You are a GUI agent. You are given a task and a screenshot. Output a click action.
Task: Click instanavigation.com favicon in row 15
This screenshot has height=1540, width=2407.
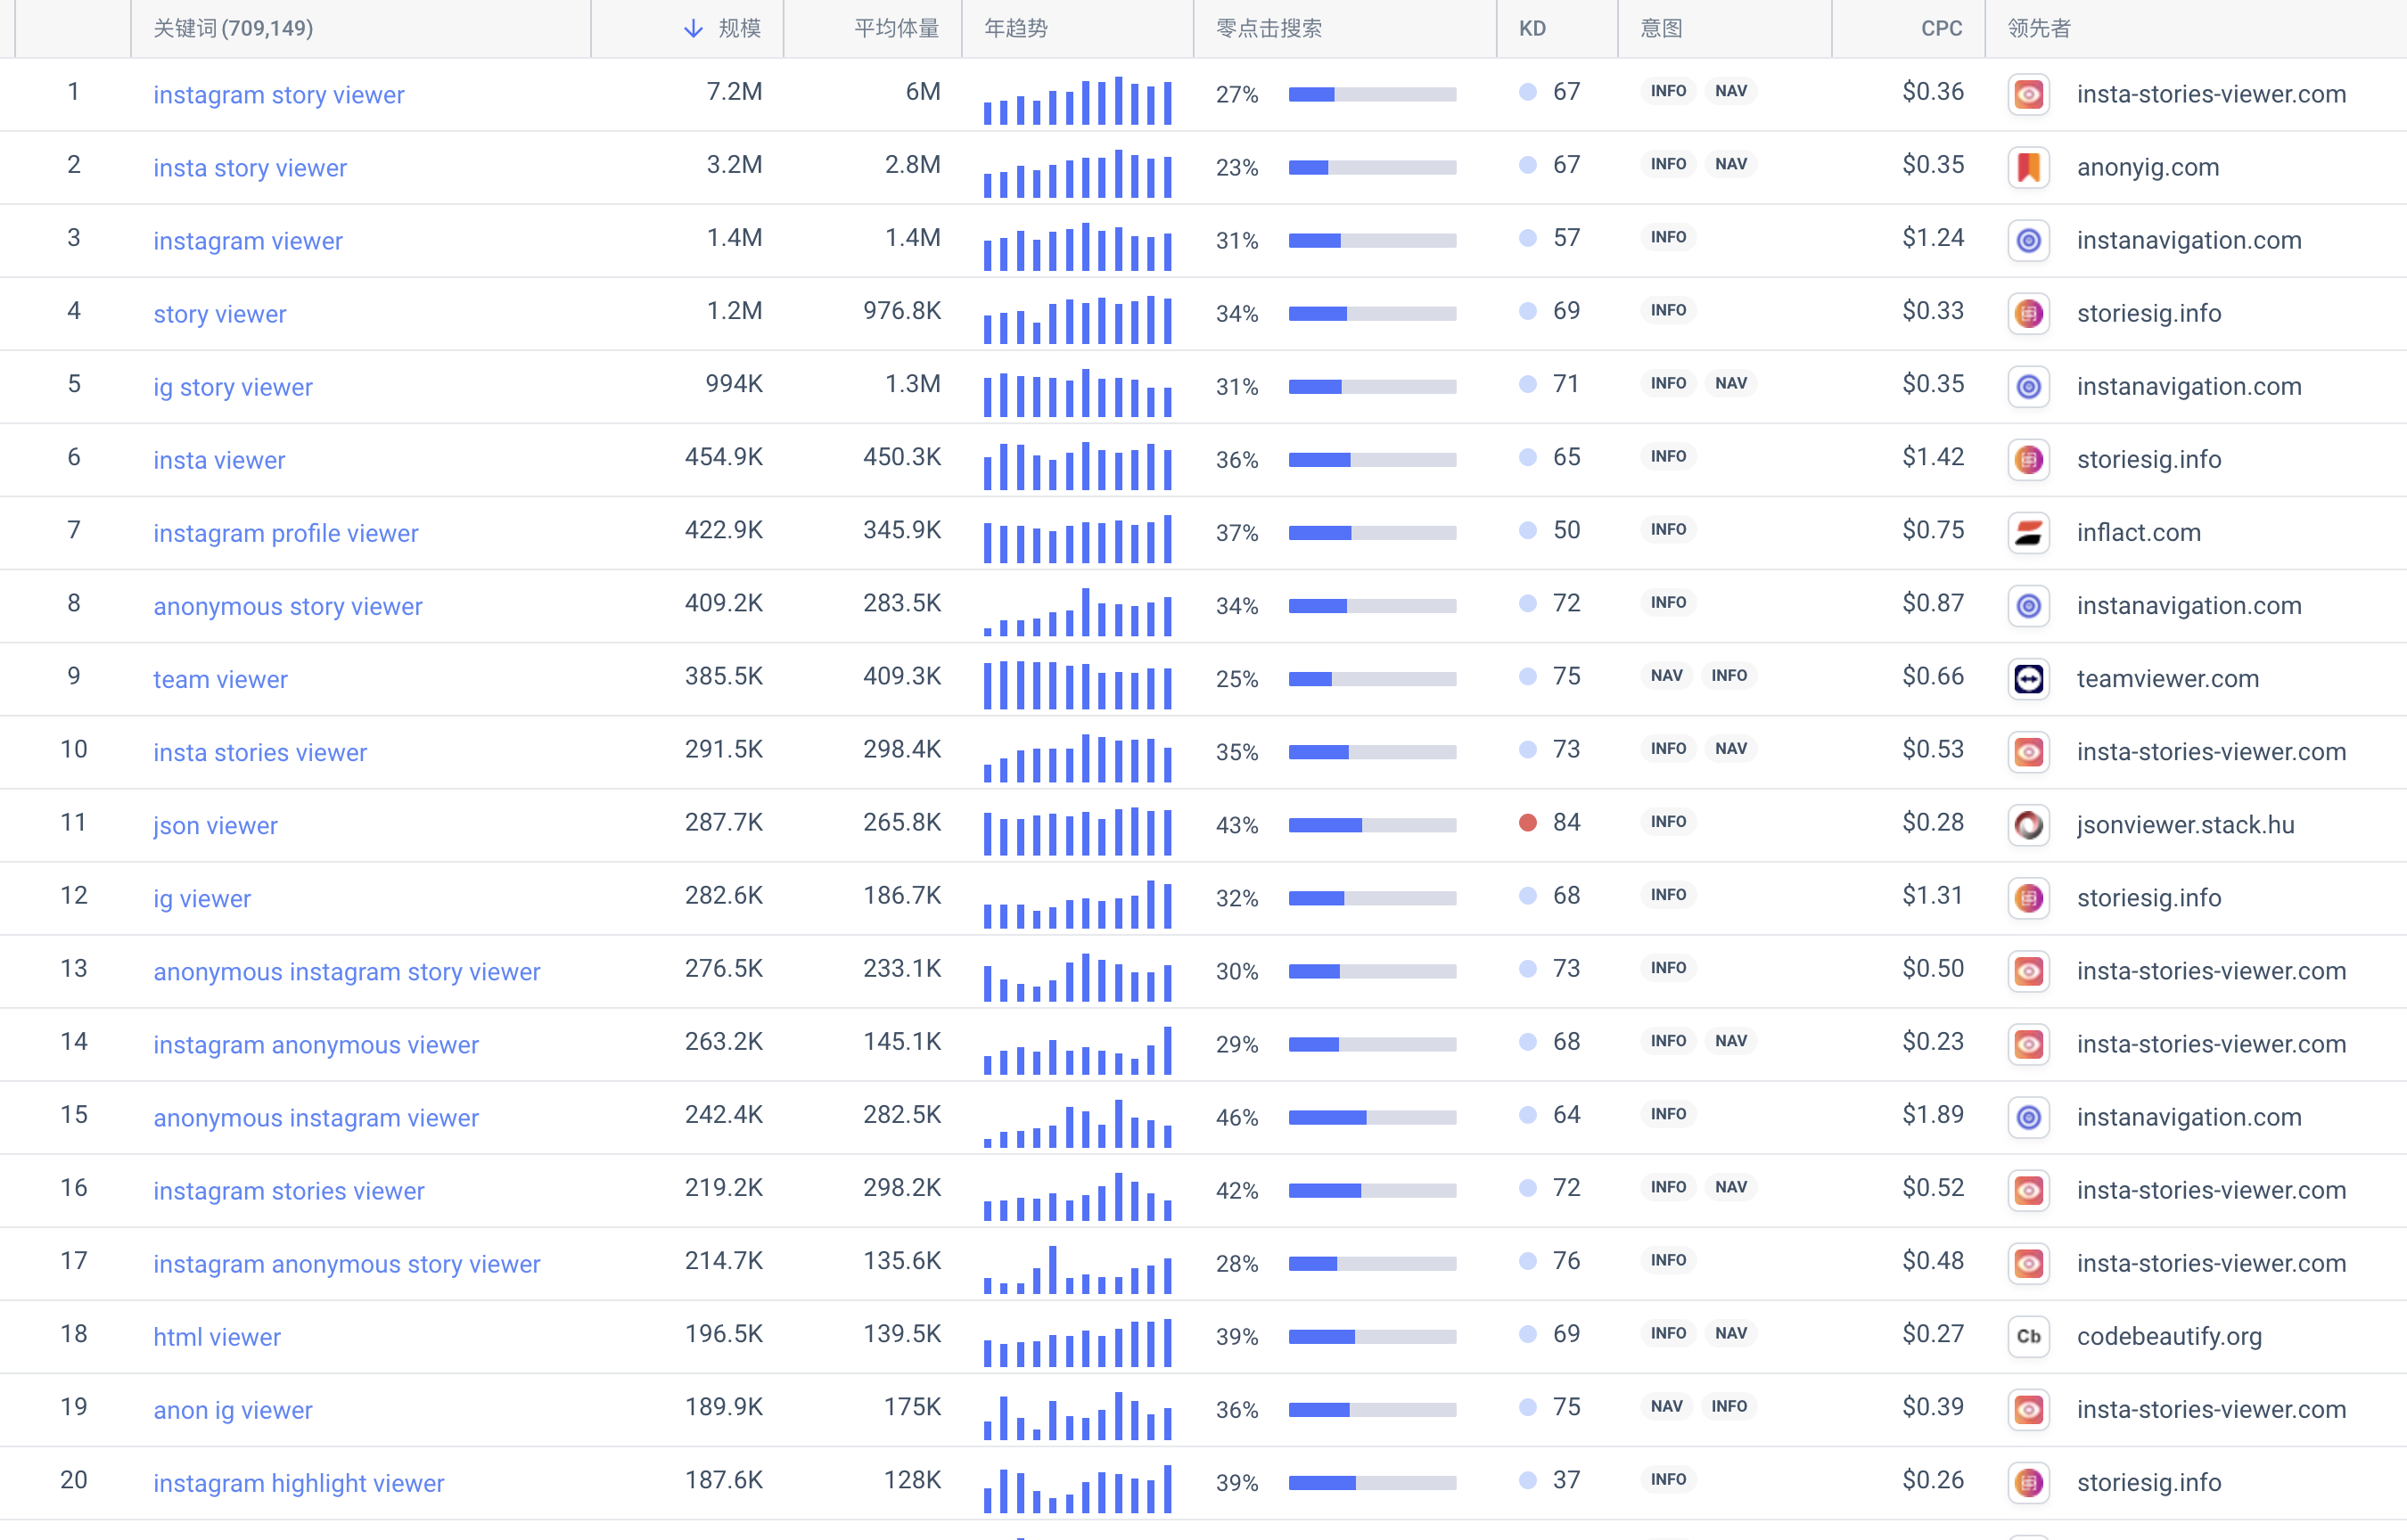pyautogui.click(x=2028, y=1117)
